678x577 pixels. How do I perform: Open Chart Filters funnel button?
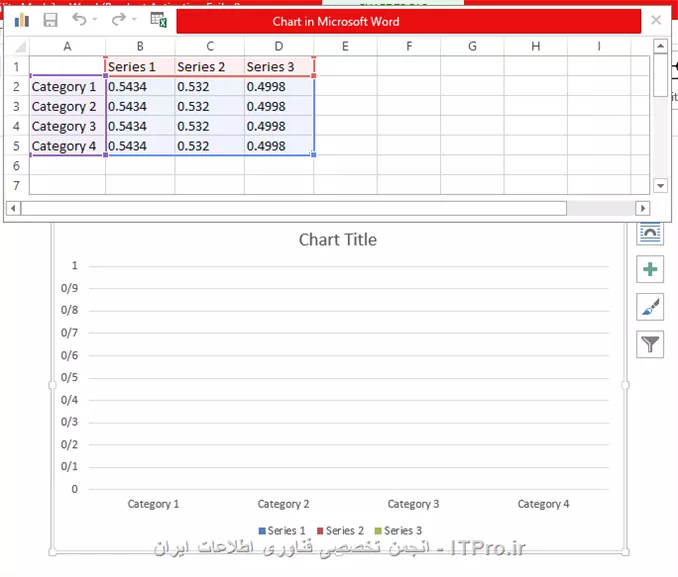650,344
